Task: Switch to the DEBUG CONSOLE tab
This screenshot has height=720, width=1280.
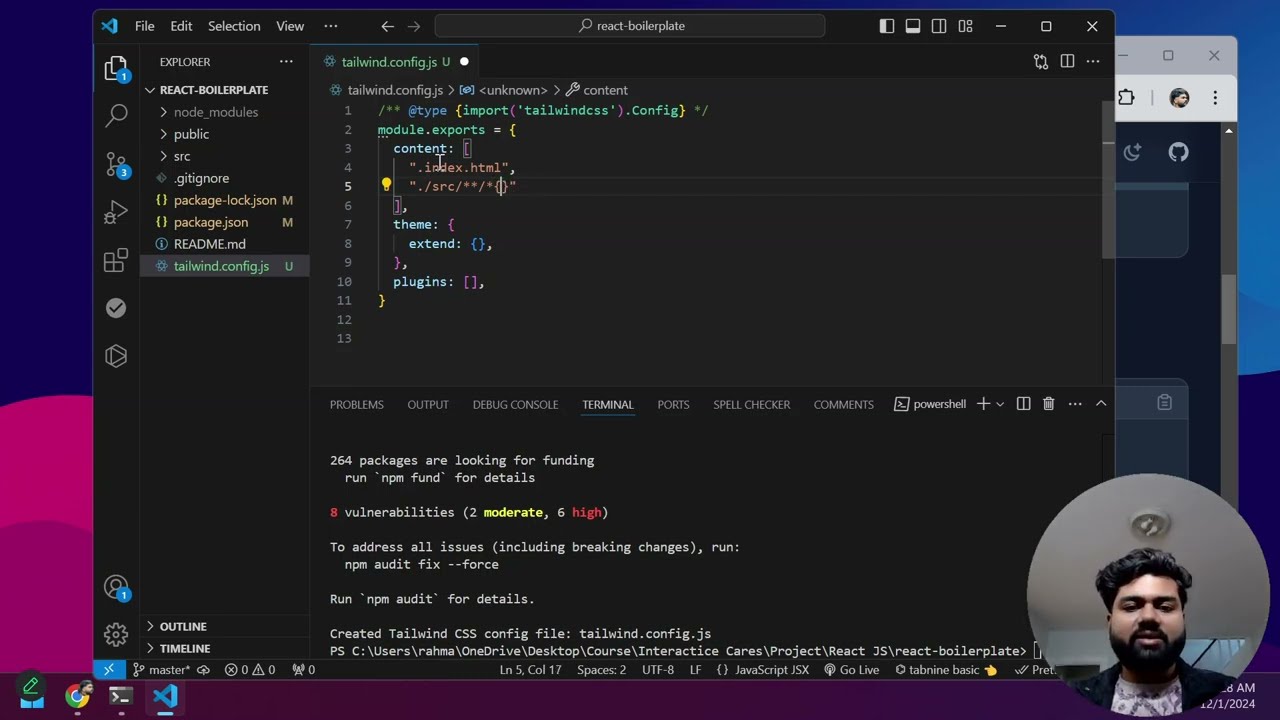Action: pos(515,404)
